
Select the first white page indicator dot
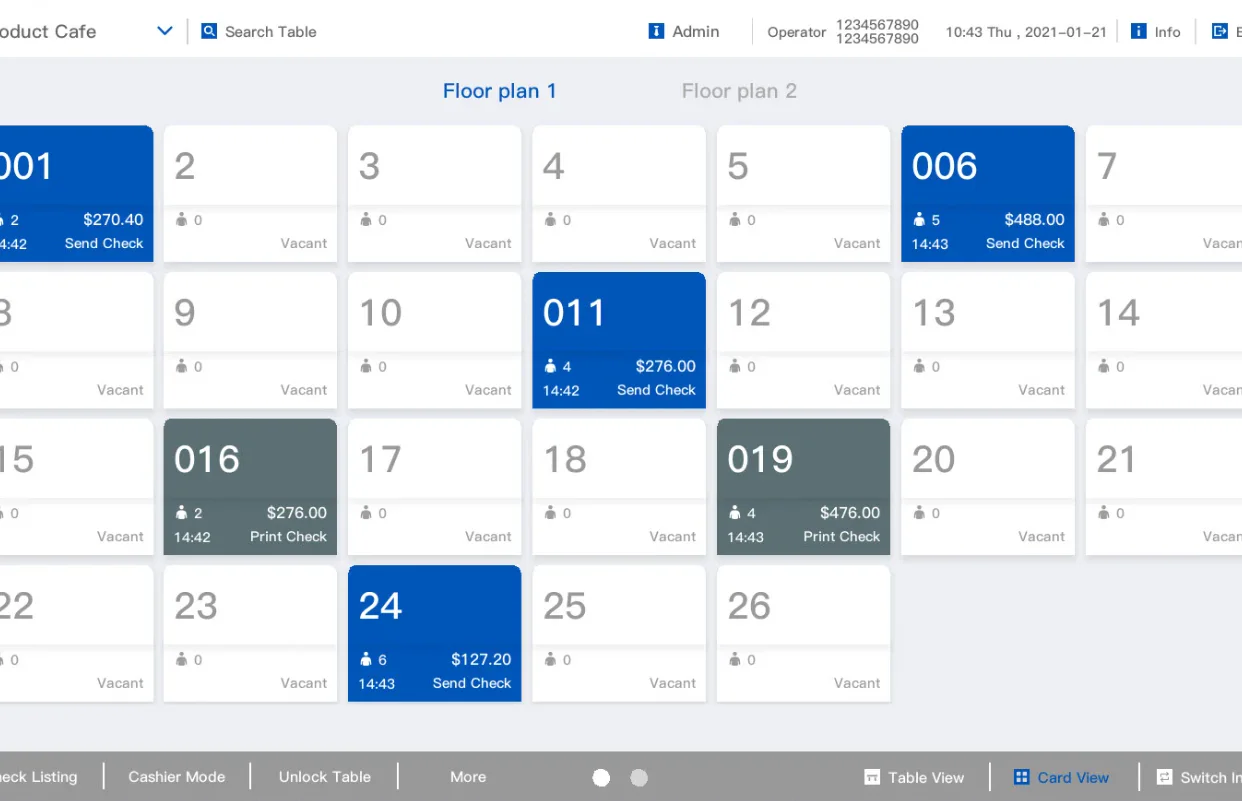click(x=601, y=777)
